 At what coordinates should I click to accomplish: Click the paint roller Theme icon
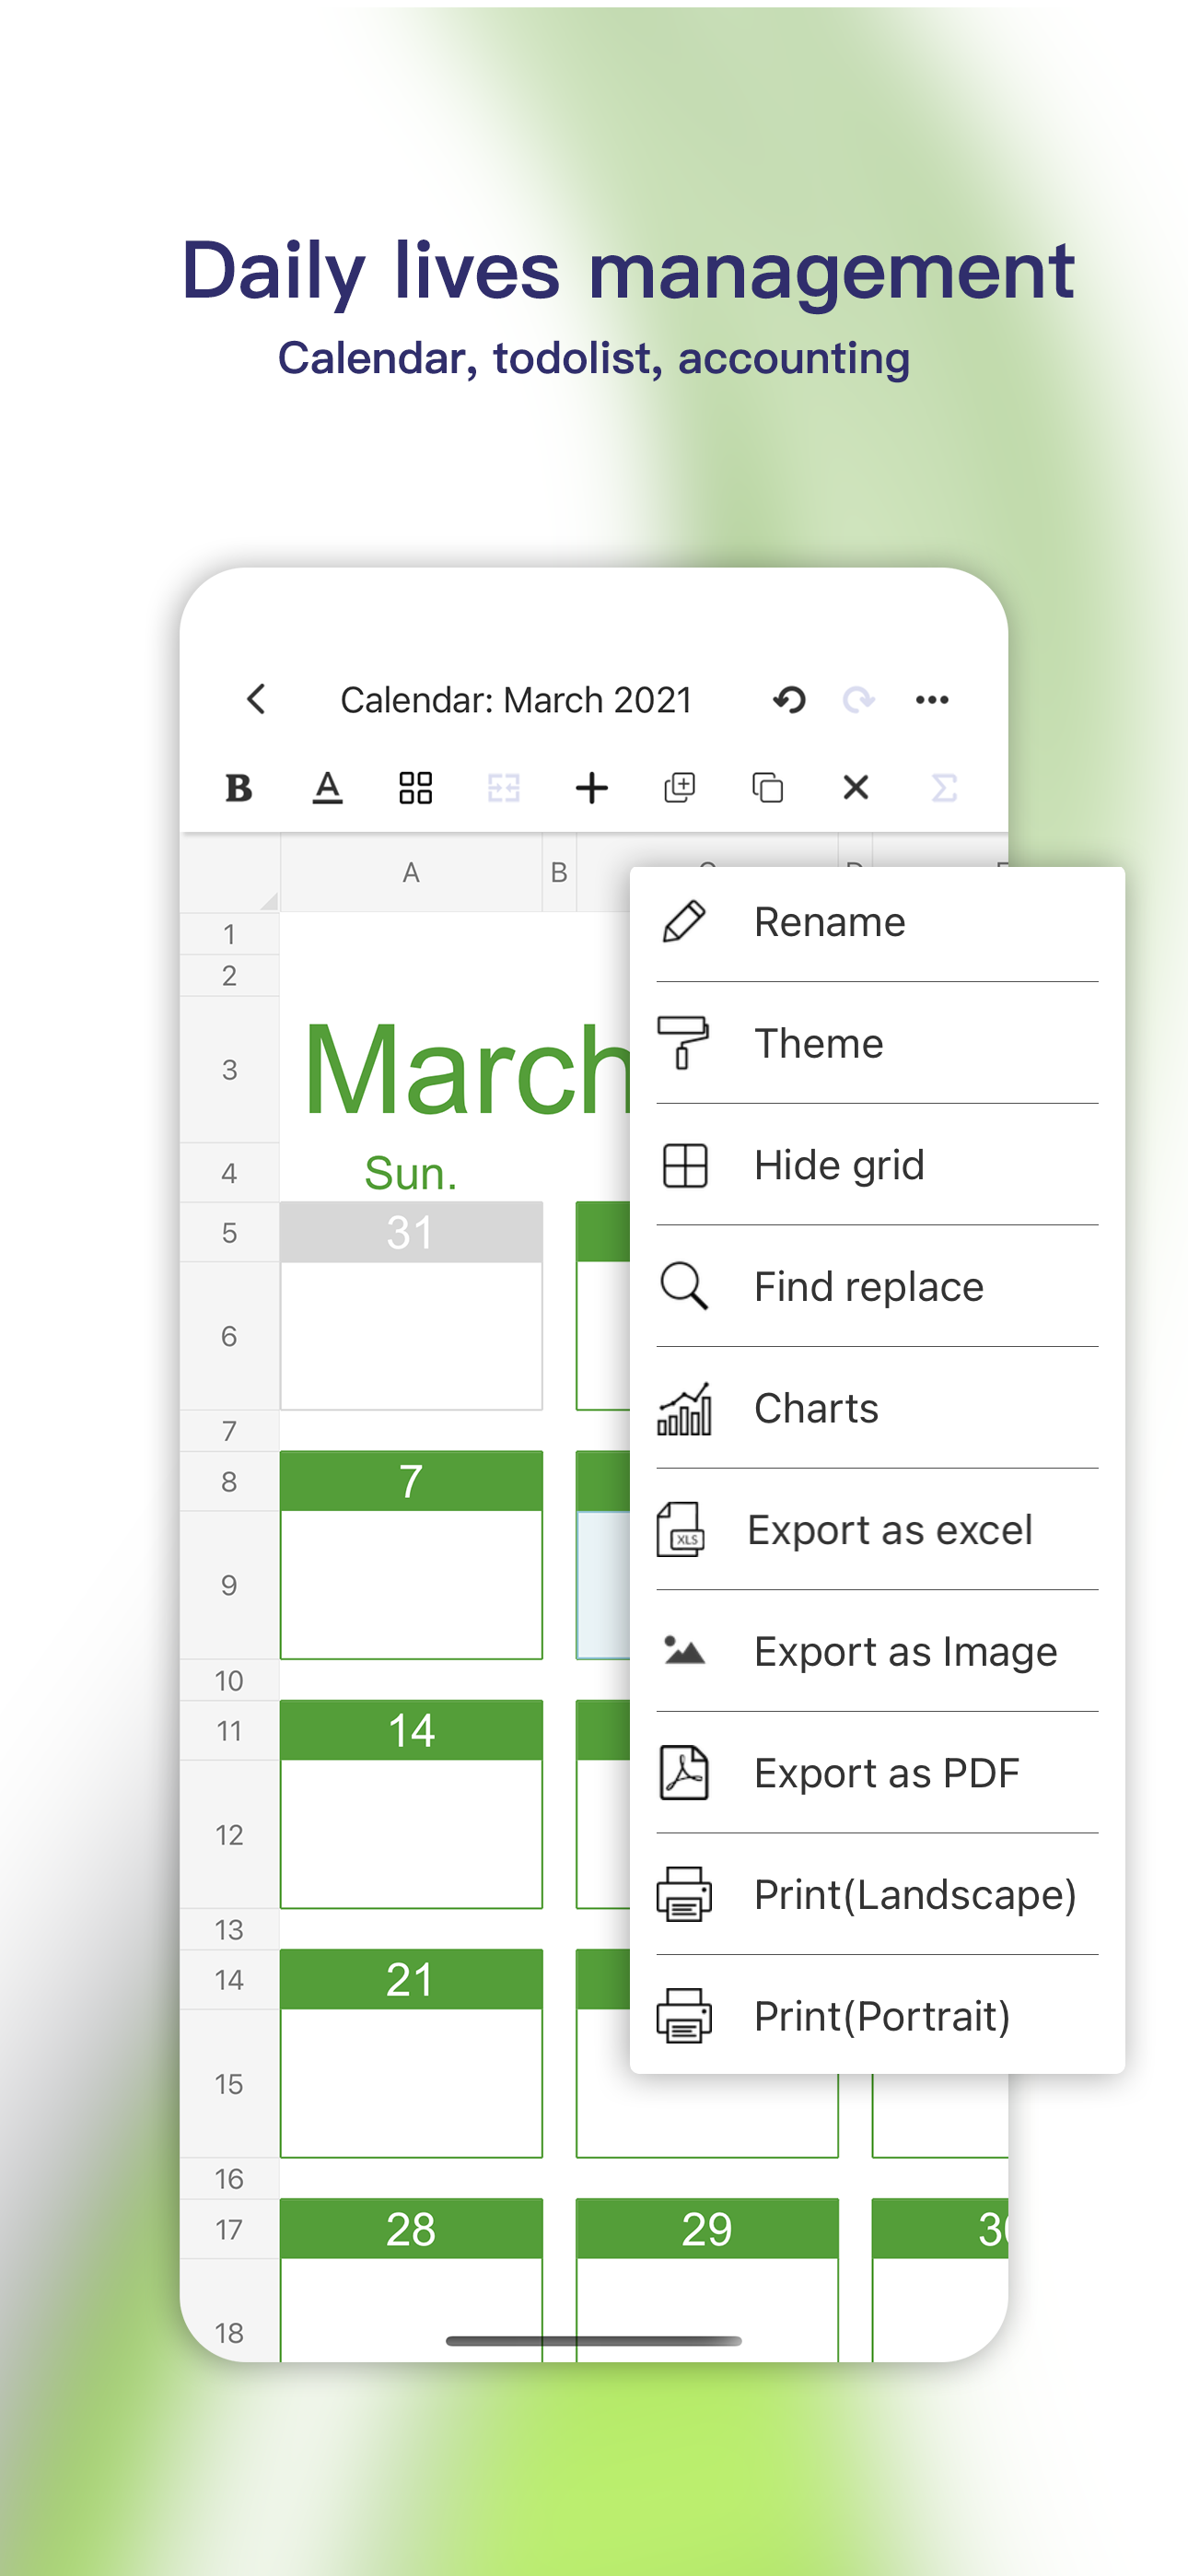coord(683,1043)
